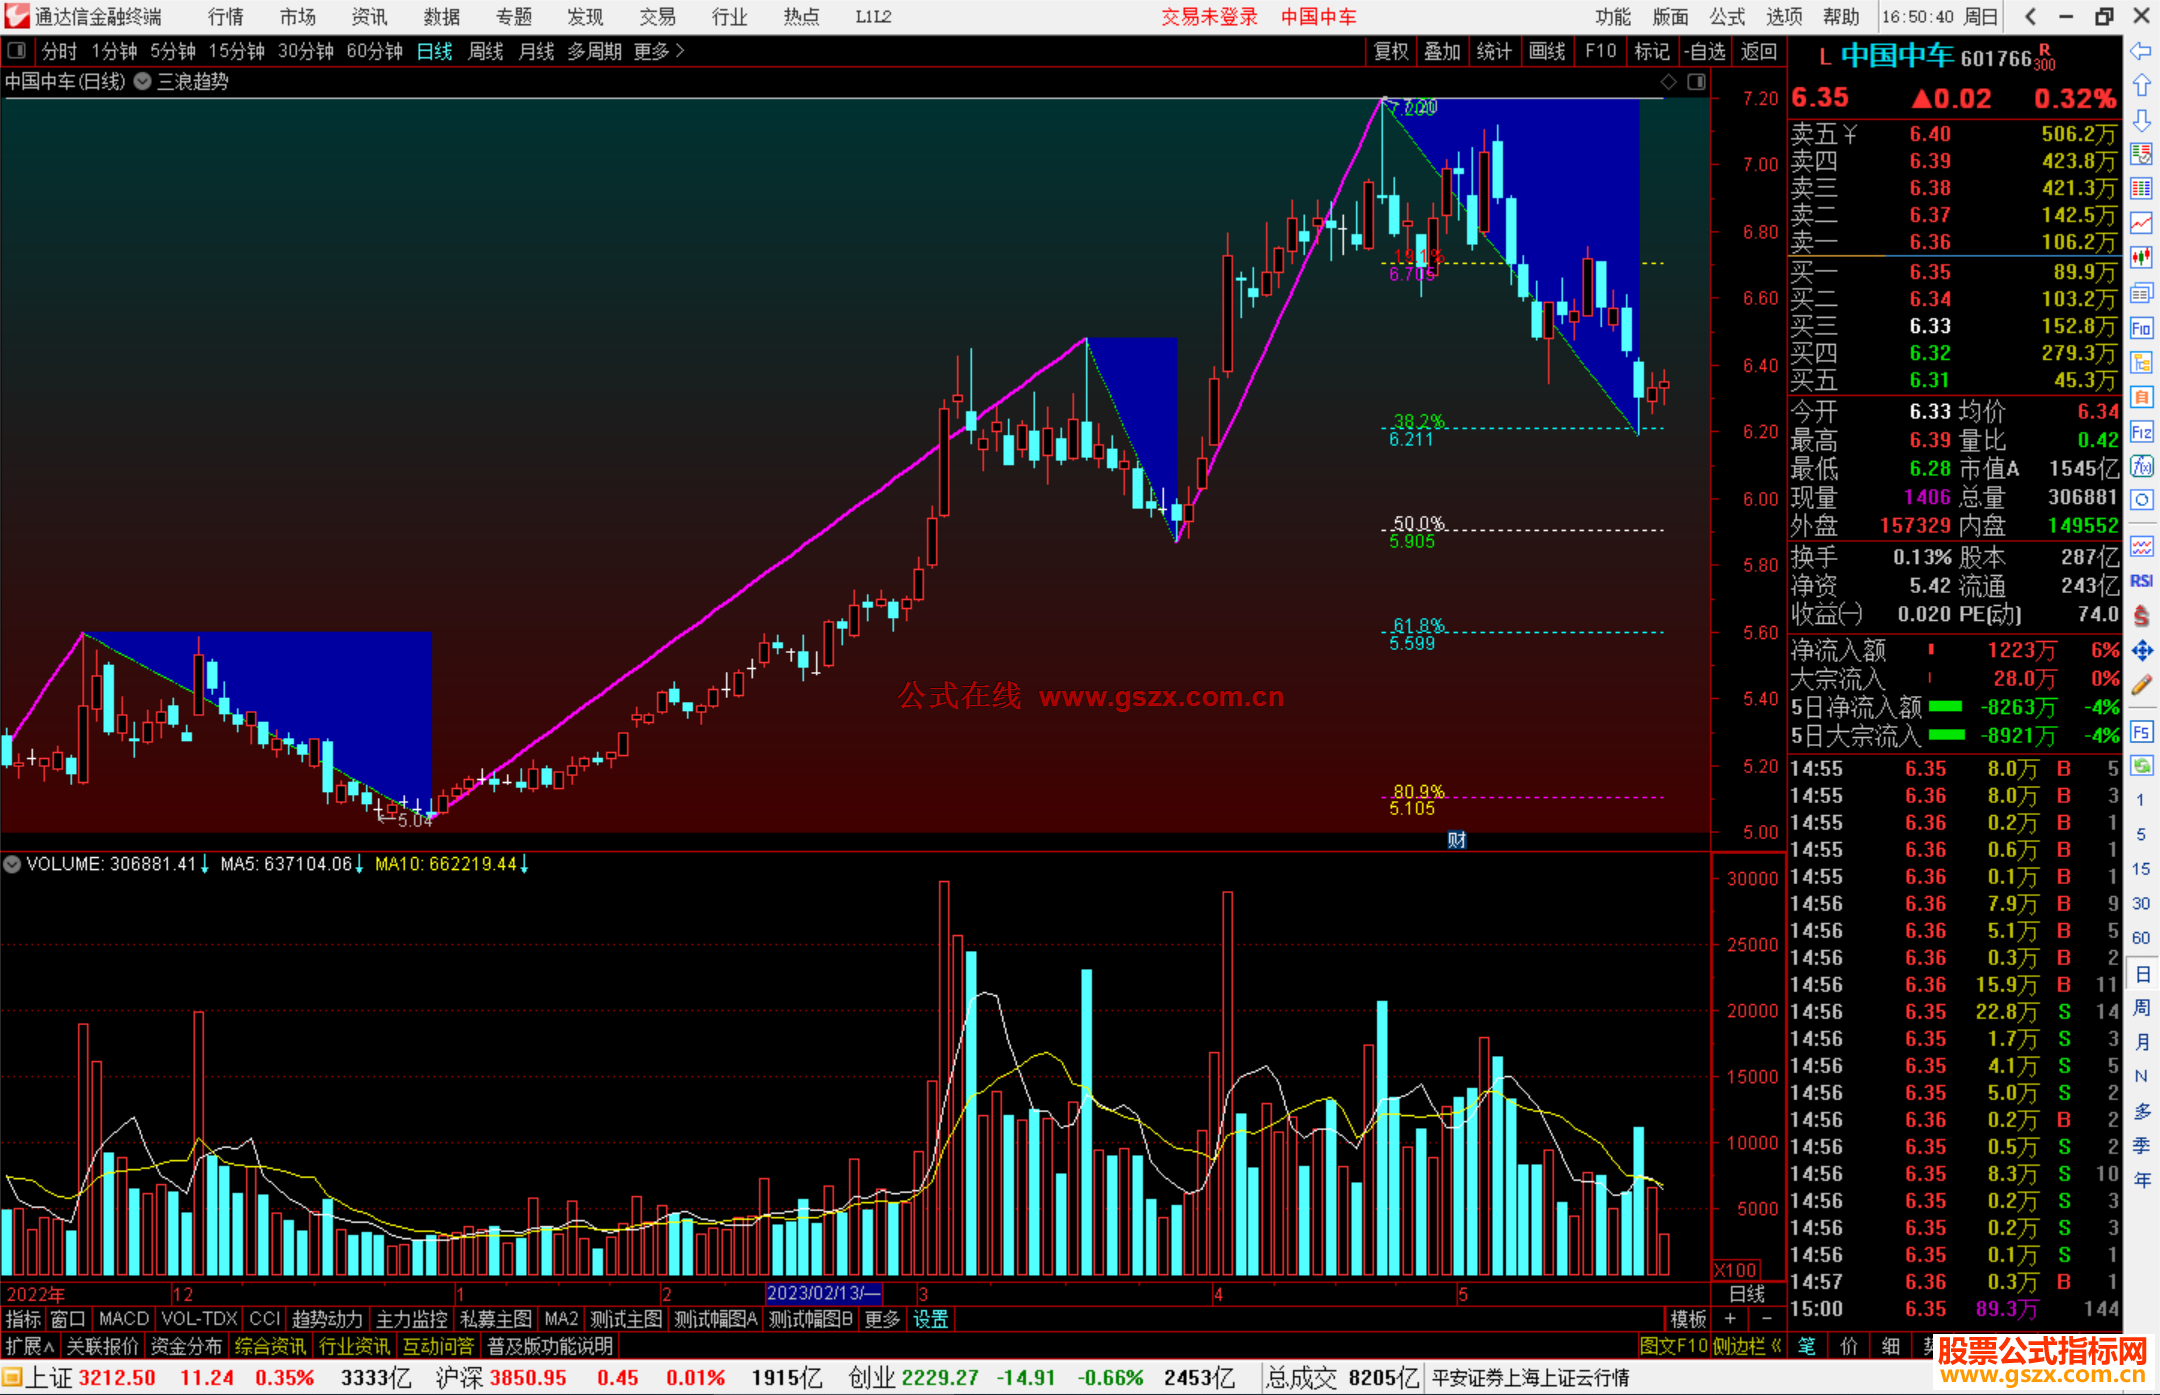Image resolution: width=2160 pixels, height=1395 pixels.
Task: Select the MACD indicator tab
Action: [124, 1319]
